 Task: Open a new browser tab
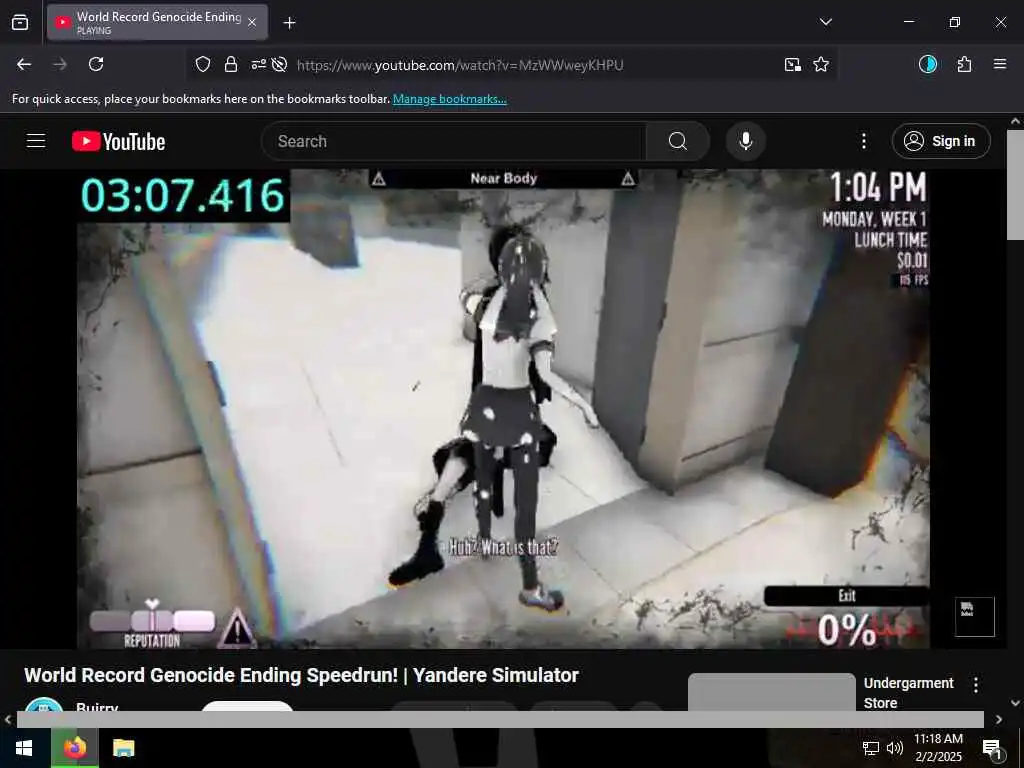[289, 23]
